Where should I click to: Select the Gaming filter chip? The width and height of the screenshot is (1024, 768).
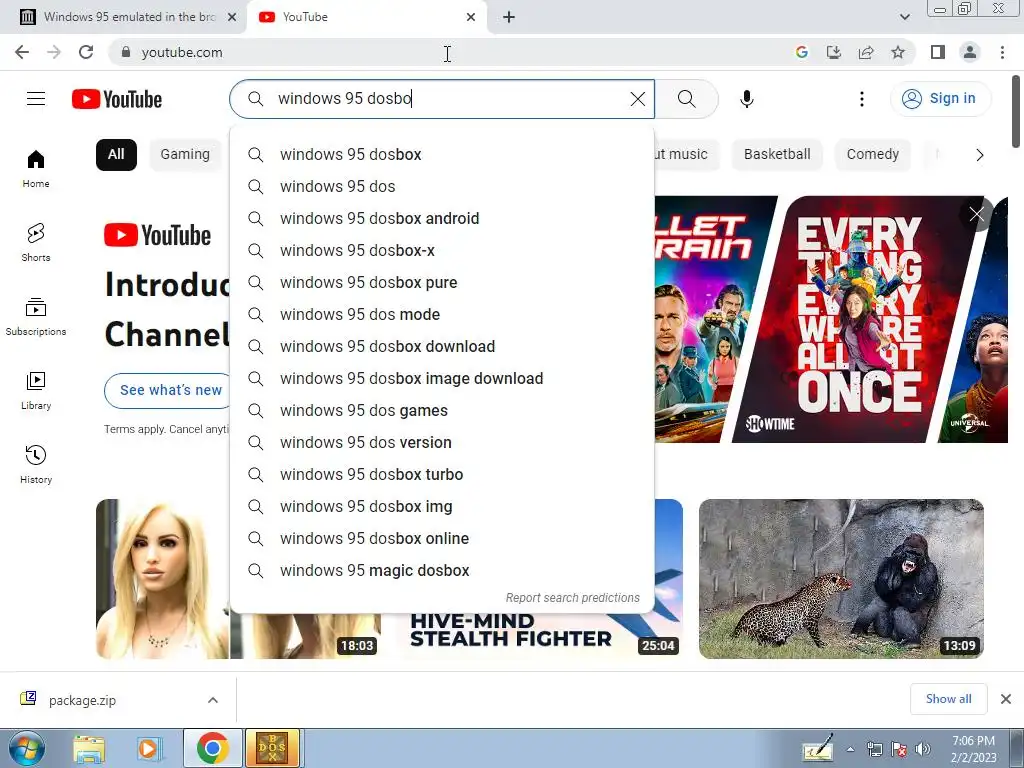(185, 155)
